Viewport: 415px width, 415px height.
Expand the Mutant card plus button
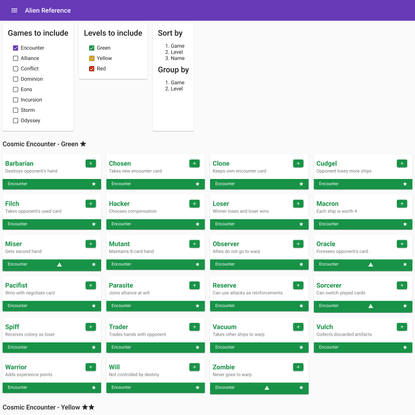[x=194, y=244]
